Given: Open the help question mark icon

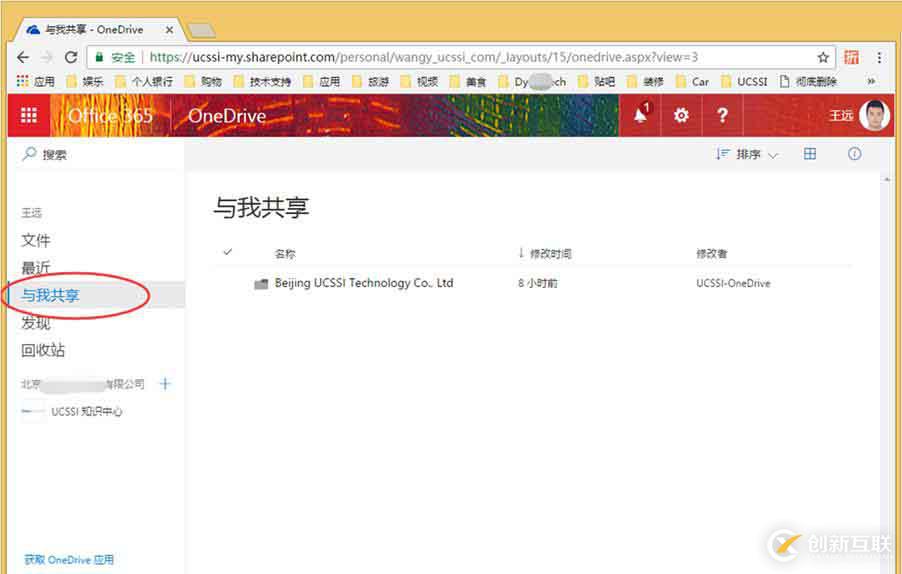Looking at the screenshot, I should pyautogui.click(x=723, y=116).
